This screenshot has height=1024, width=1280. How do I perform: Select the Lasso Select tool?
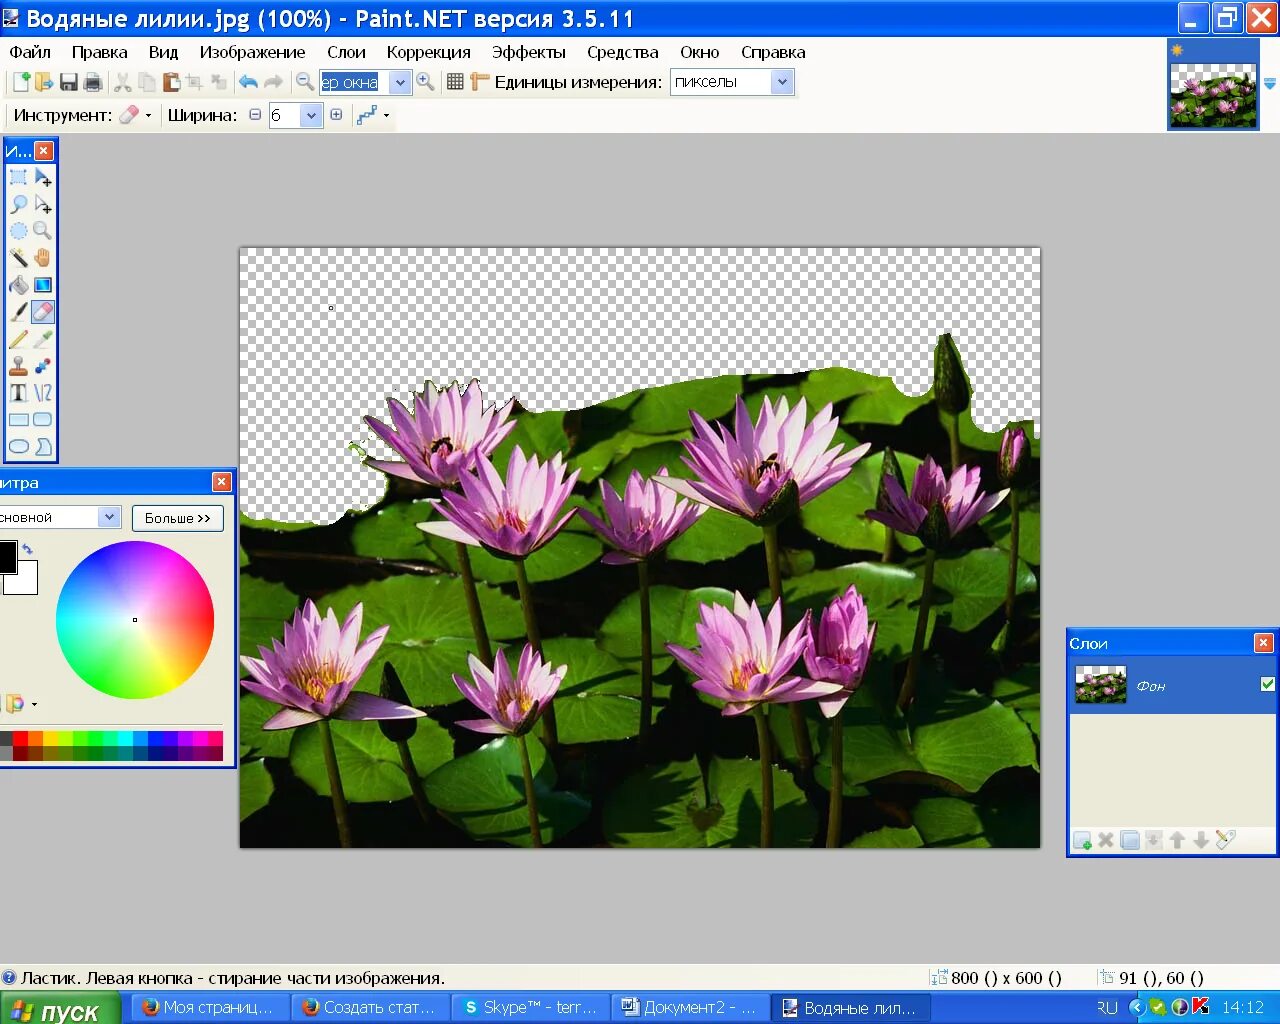tap(18, 204)
